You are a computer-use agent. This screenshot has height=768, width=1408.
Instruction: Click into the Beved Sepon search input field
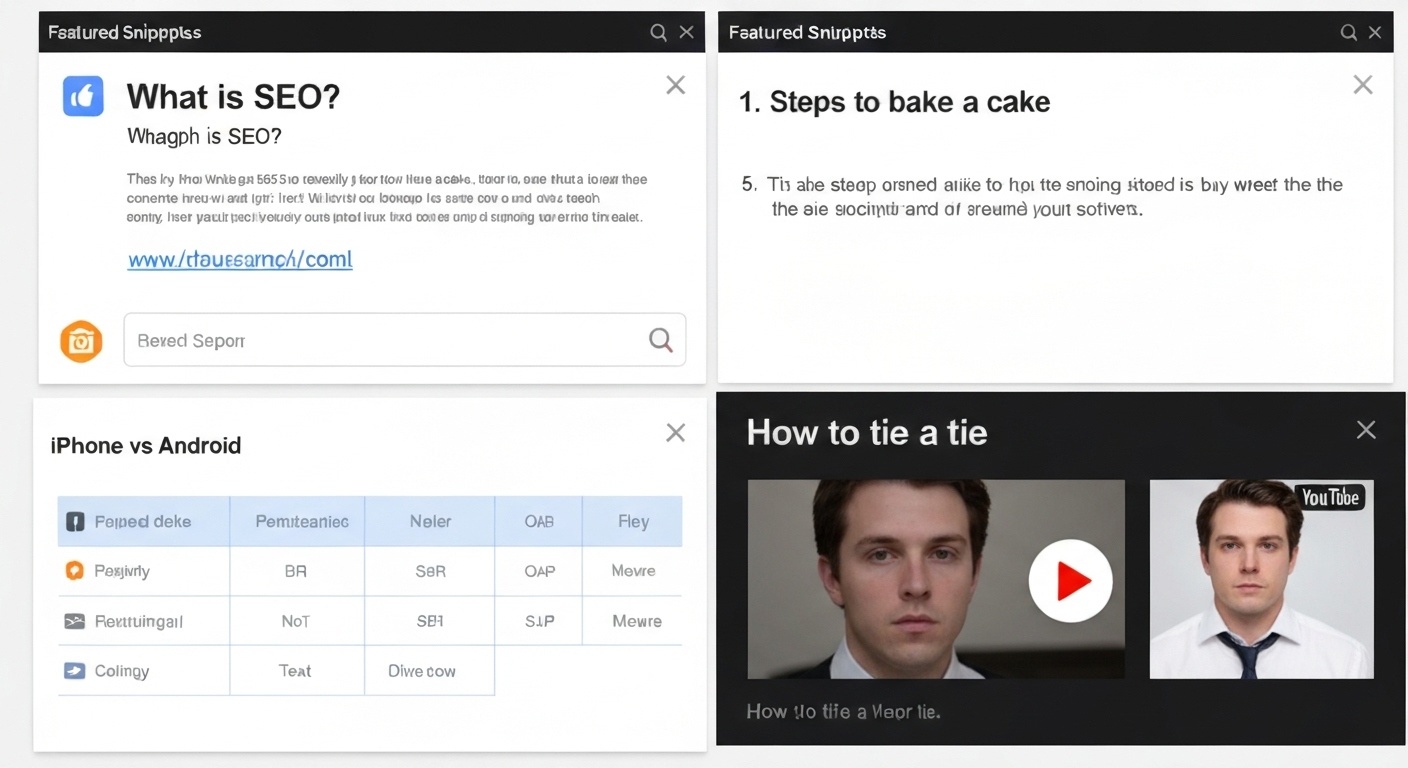405,340
